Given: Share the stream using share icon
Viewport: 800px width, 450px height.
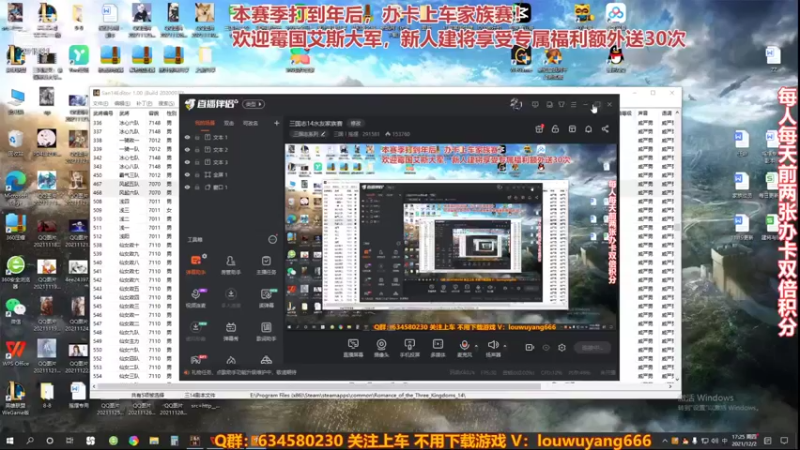Looking at the screenshot, I should click(605, 129).
